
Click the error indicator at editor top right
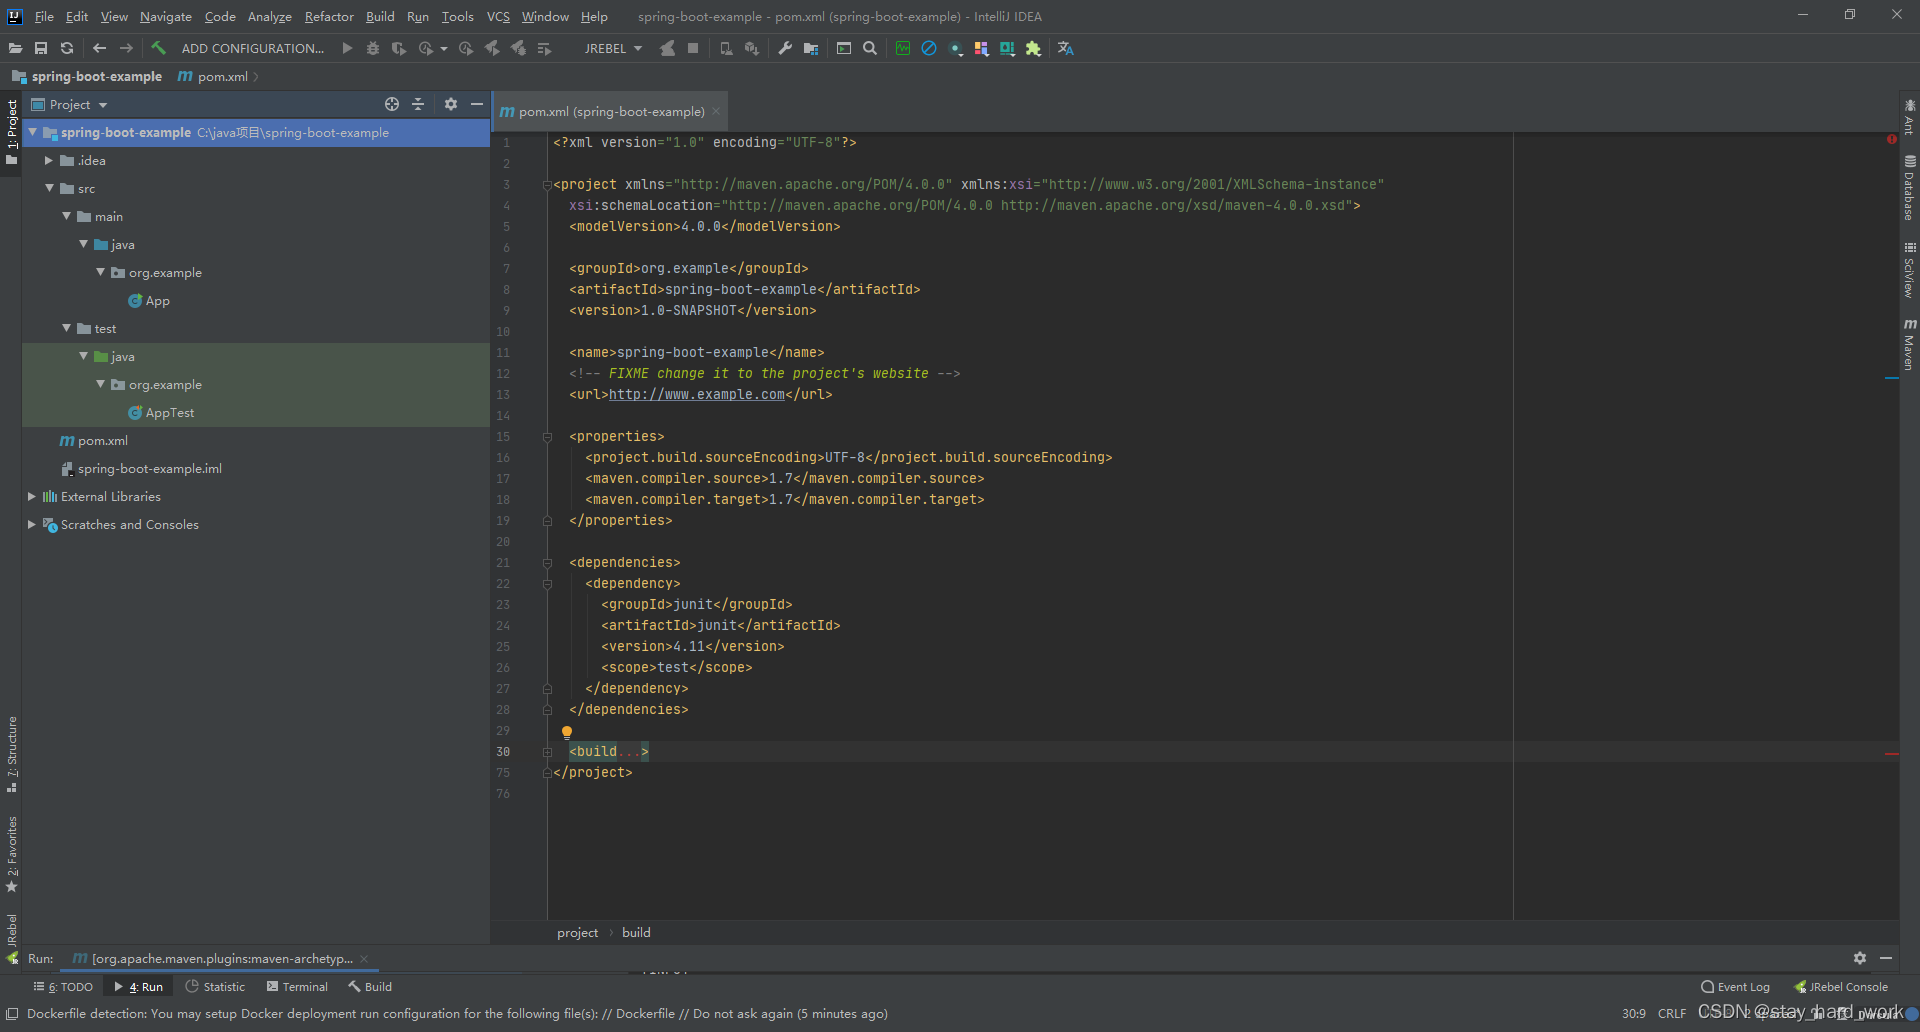click(x=1892, y=139)
